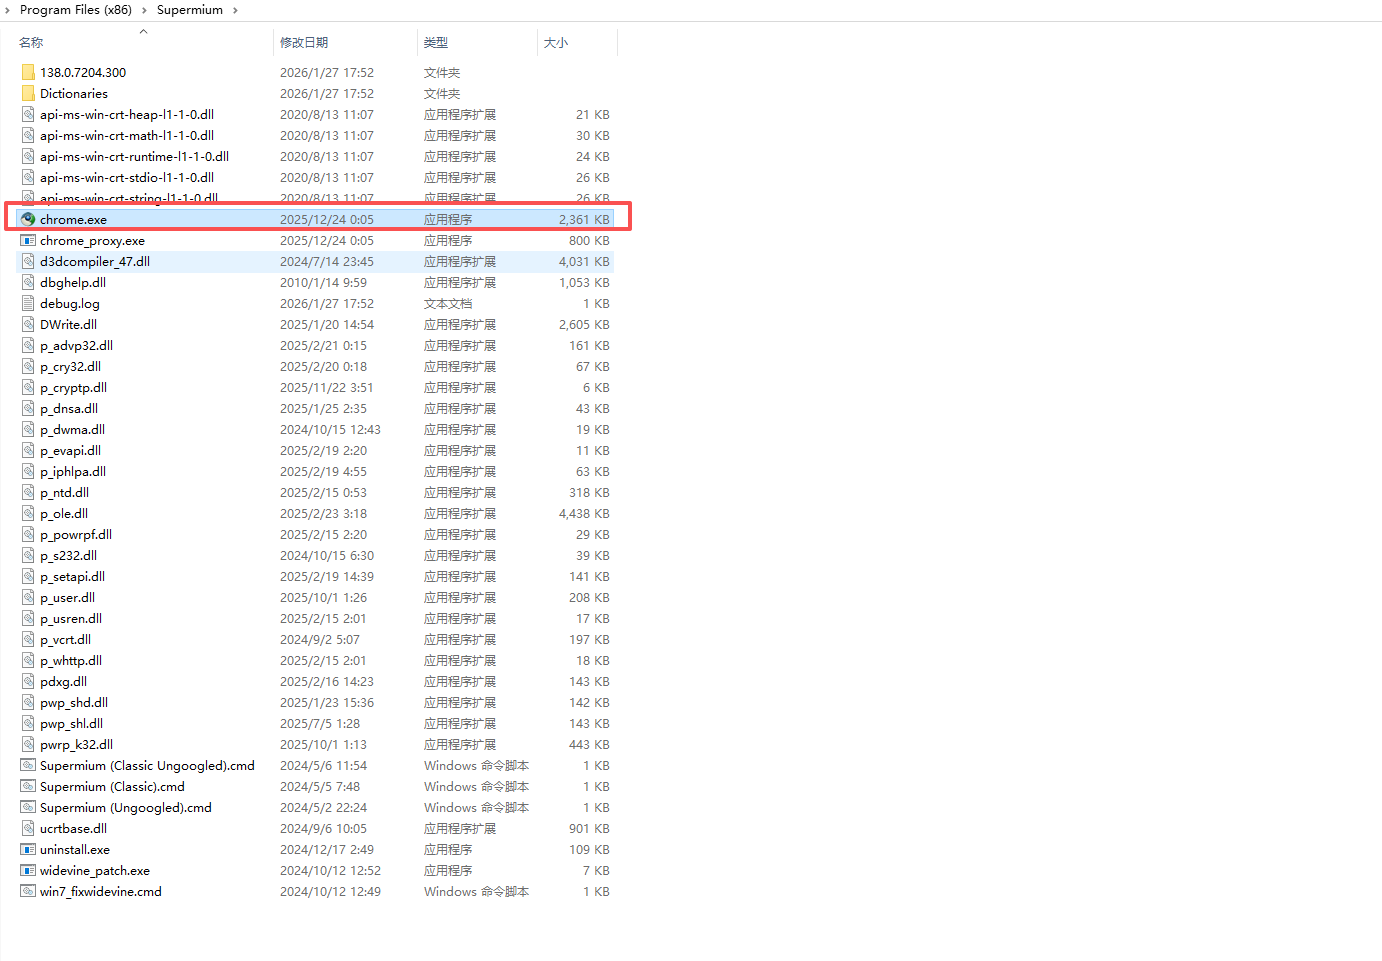Click the debug.log text document icon
The height and width of the screenshot is (961, 1382).
point(28,303)
